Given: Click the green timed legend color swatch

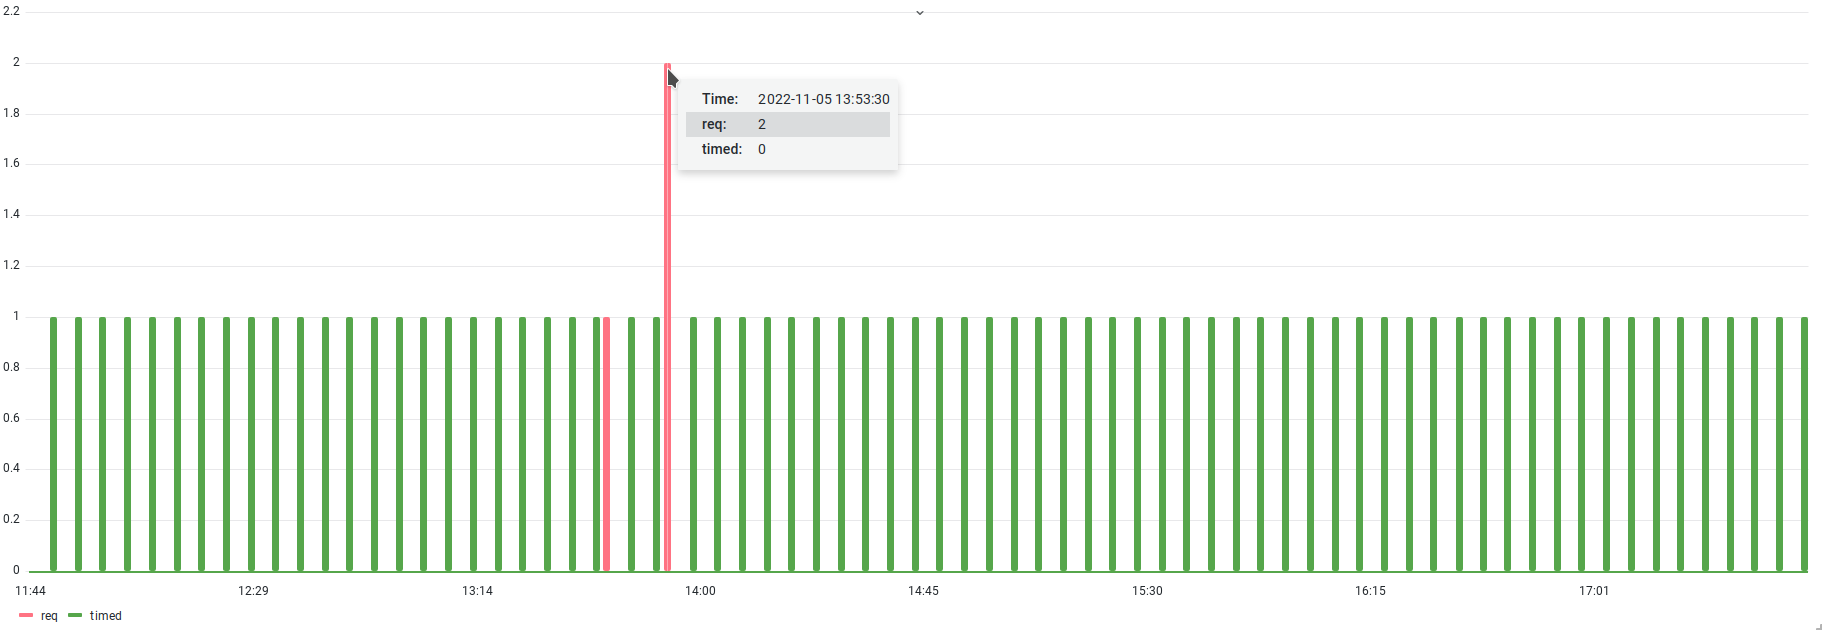Looking at the screenshot, I should [75, 616].
